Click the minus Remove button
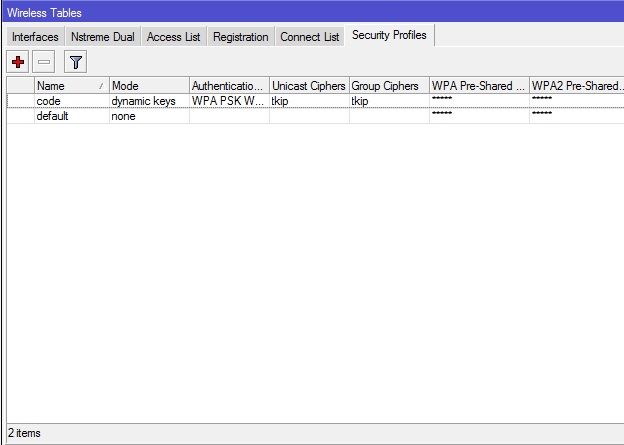 point(43,62)
